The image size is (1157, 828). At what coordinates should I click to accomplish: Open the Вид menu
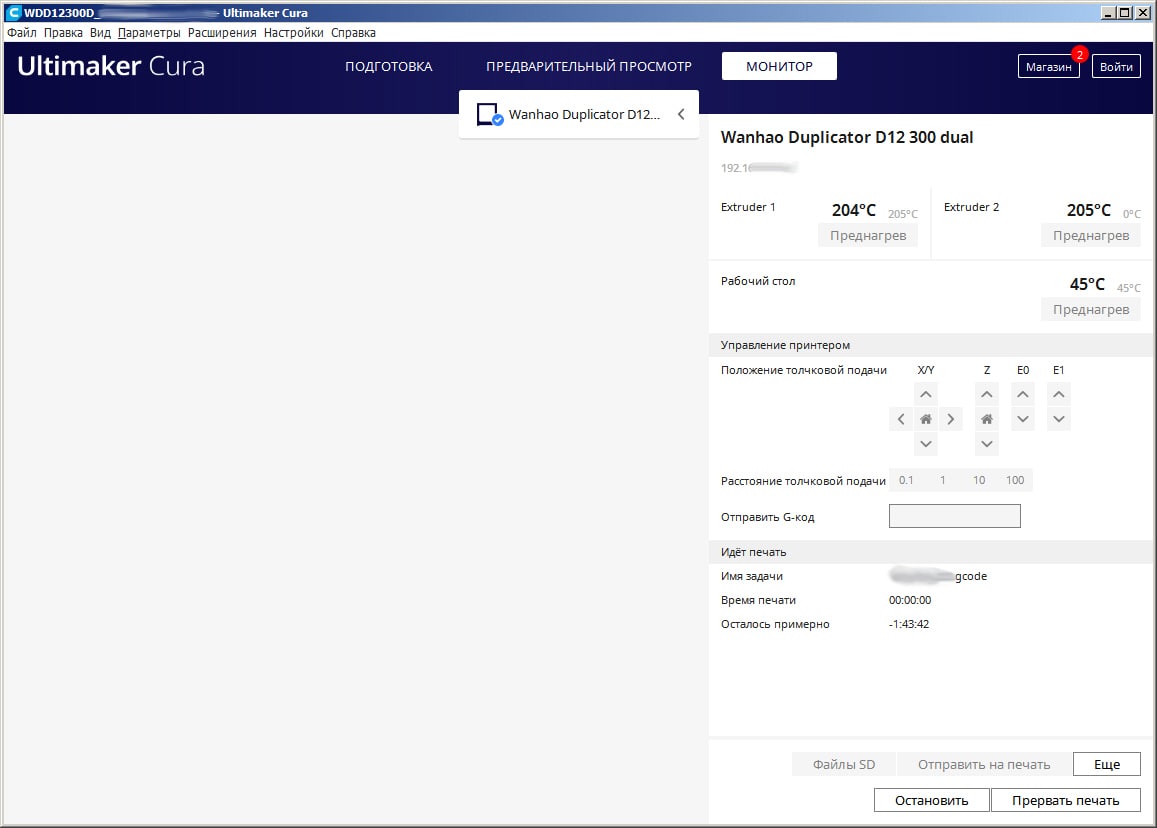[x=100, y=32]
